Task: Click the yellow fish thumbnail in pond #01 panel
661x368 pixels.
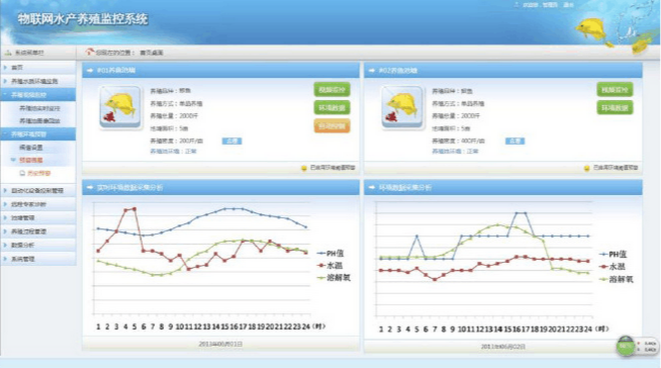Action: click(x=121, y=107)
